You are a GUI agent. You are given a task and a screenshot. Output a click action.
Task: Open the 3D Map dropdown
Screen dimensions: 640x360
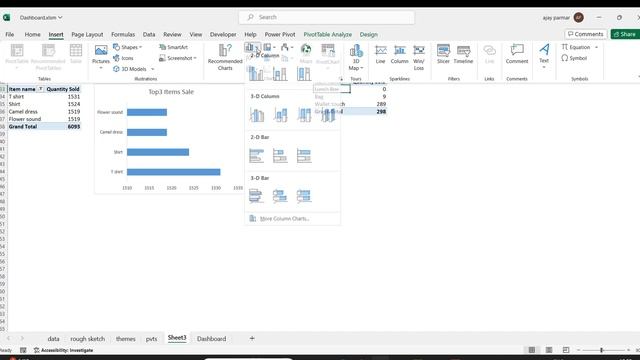pyautogui.click(x=362, y=68)
